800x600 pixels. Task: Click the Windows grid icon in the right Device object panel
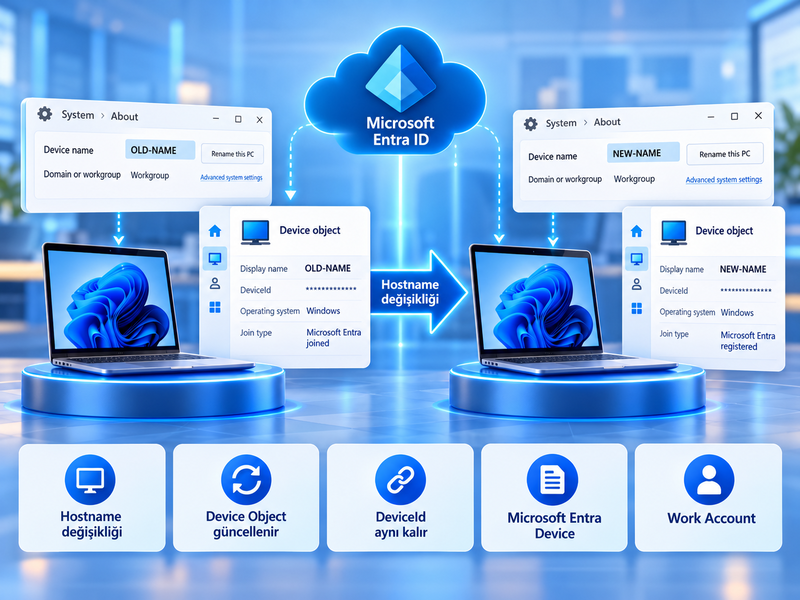[x=636, y=309]
